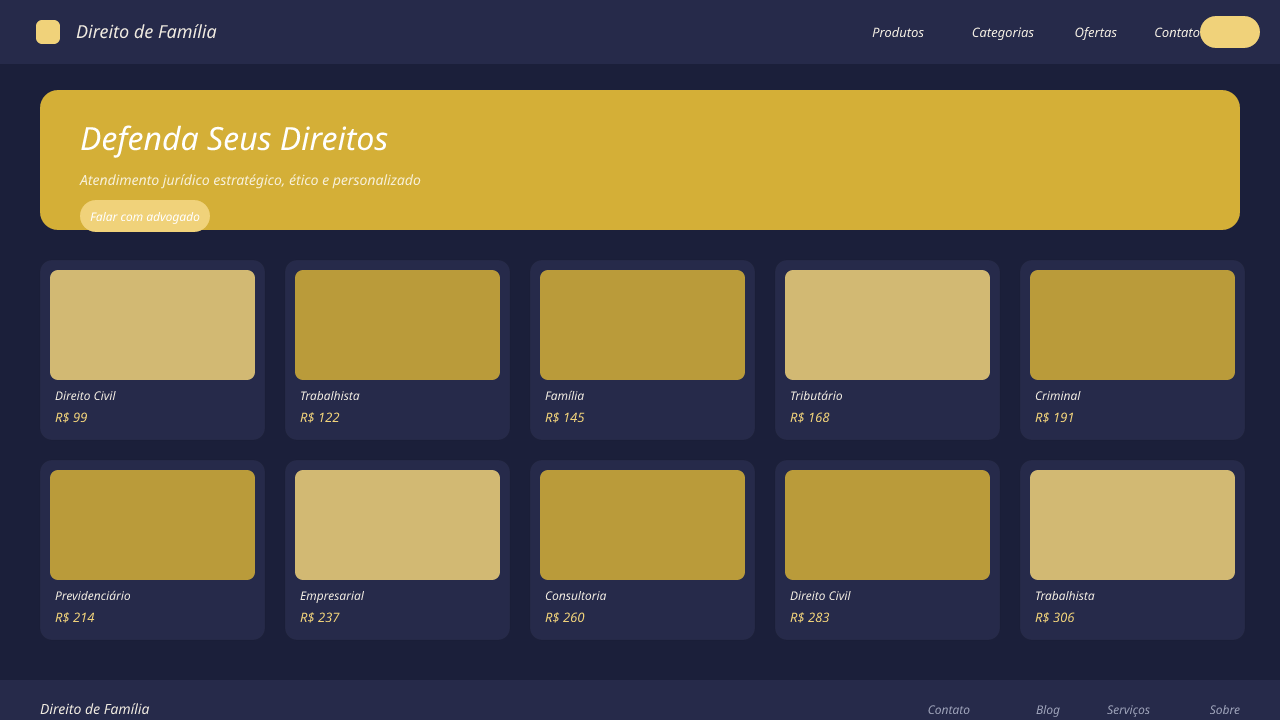Image resolution: width=1280 pixels, height=720 pixels.
Task: Click the R$ 122 price
Action: (x=320, y=418)
